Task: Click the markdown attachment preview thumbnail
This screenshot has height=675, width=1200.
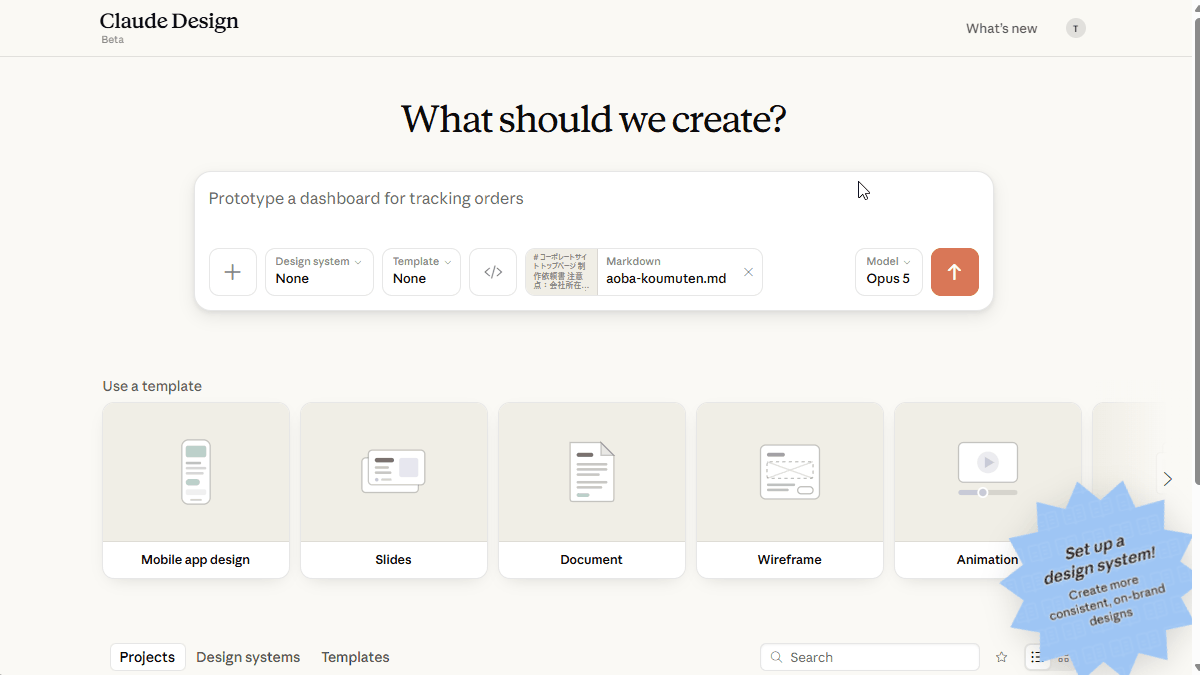Action: 562,272
